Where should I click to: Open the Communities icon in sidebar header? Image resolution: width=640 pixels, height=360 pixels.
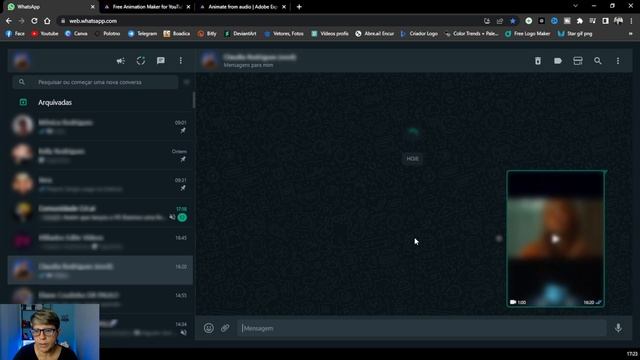[x=121, y=61]
